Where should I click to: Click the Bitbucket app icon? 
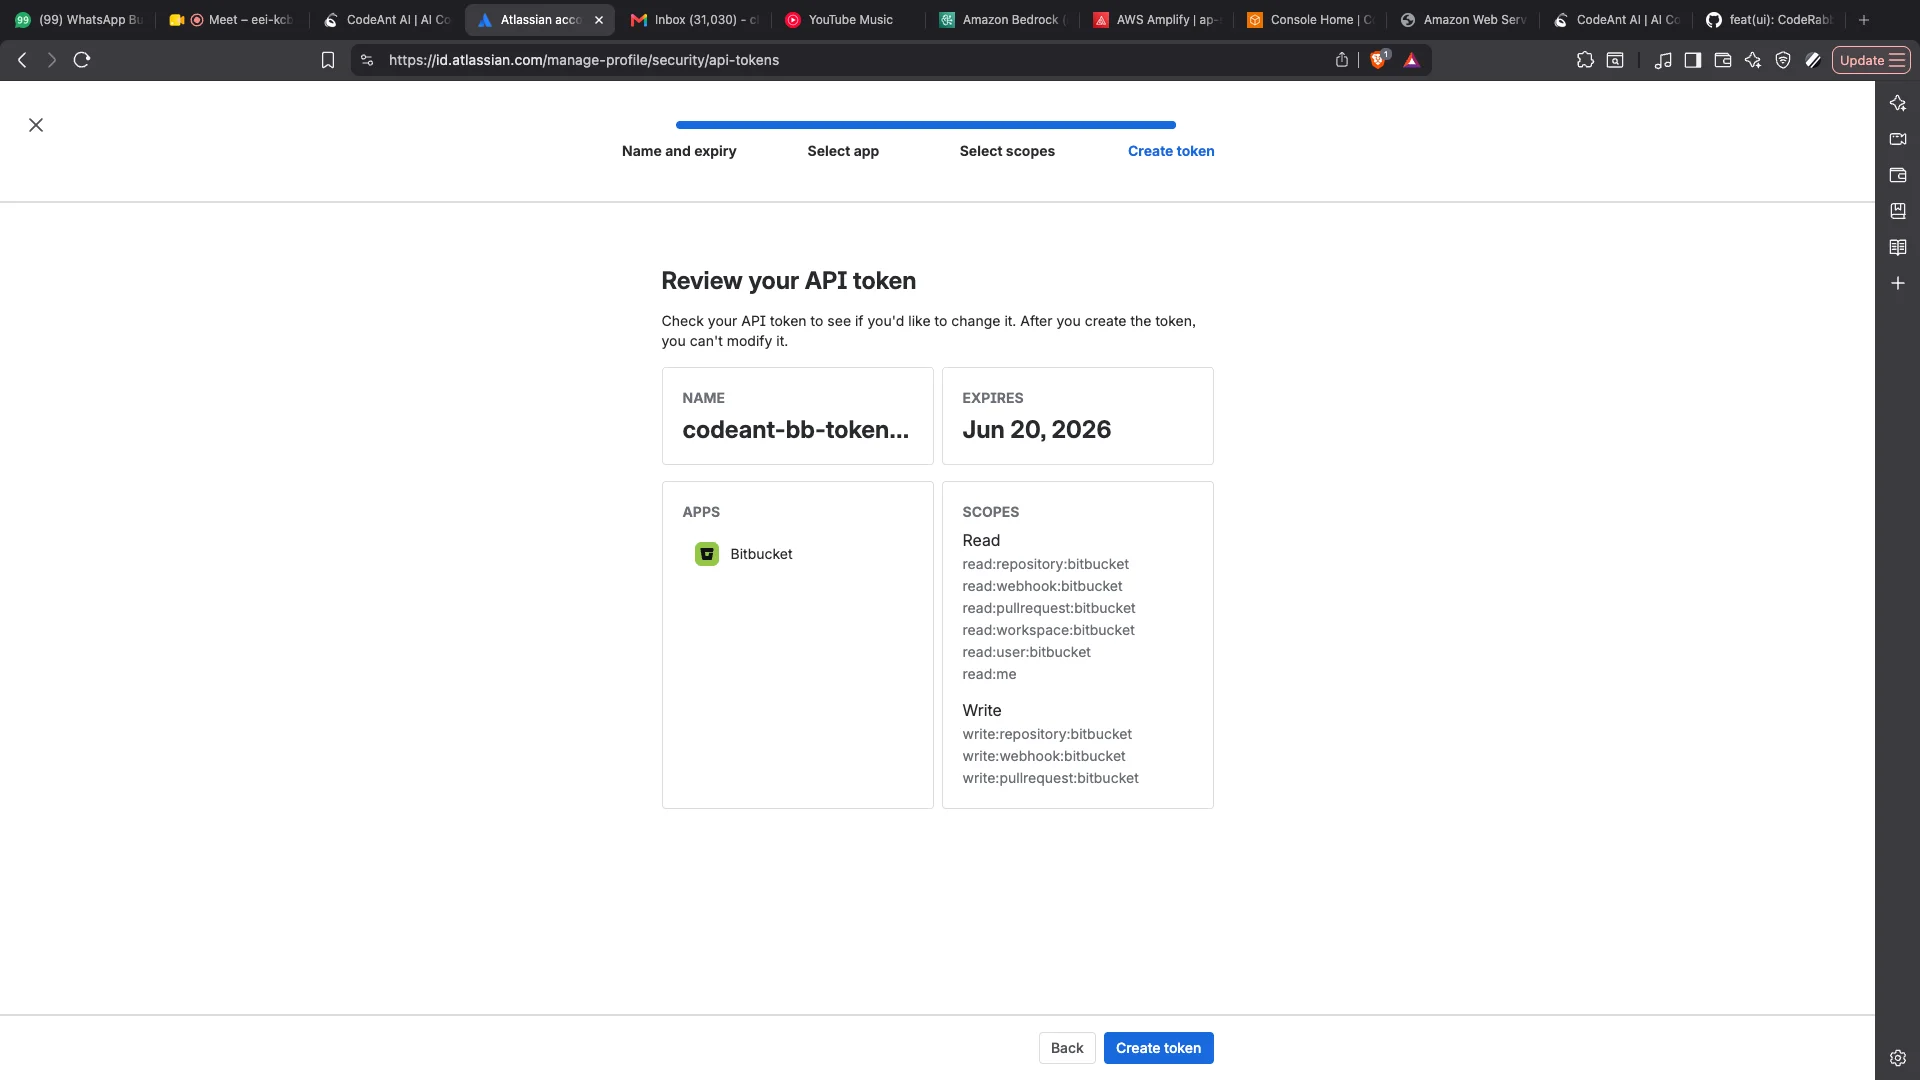(707, 554)
